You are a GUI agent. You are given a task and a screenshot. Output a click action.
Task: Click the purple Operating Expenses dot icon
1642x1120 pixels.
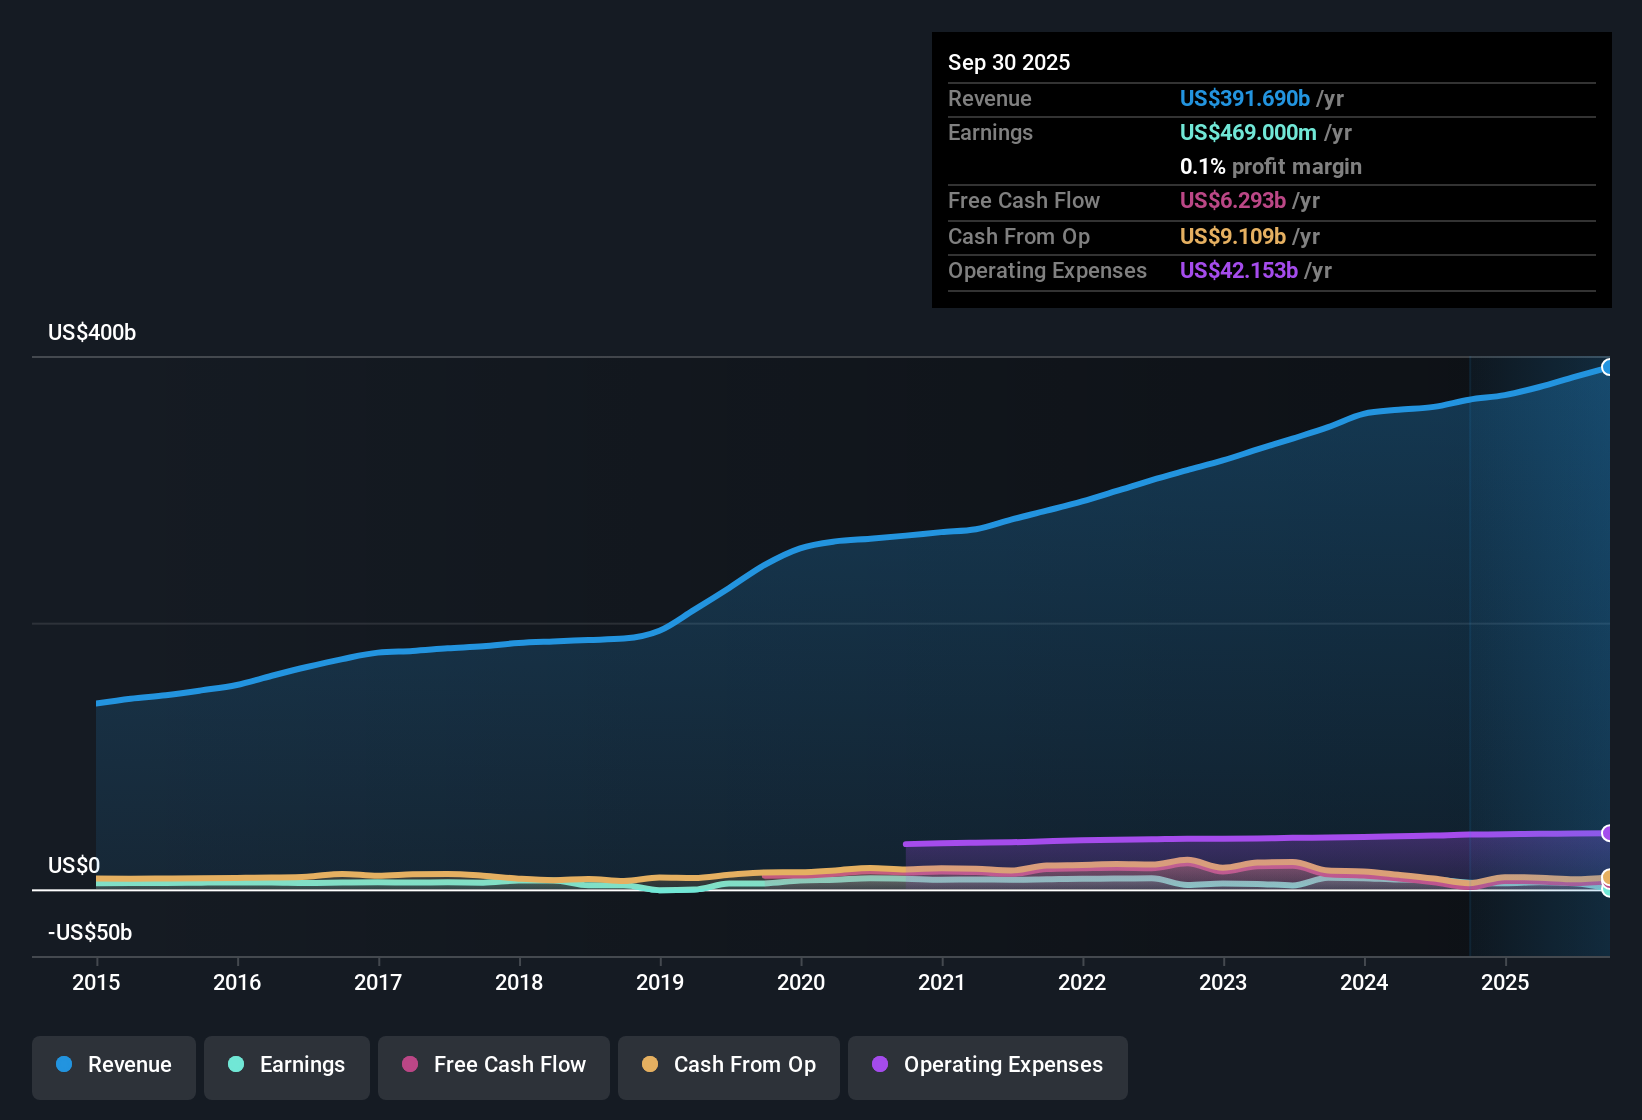880,1065
